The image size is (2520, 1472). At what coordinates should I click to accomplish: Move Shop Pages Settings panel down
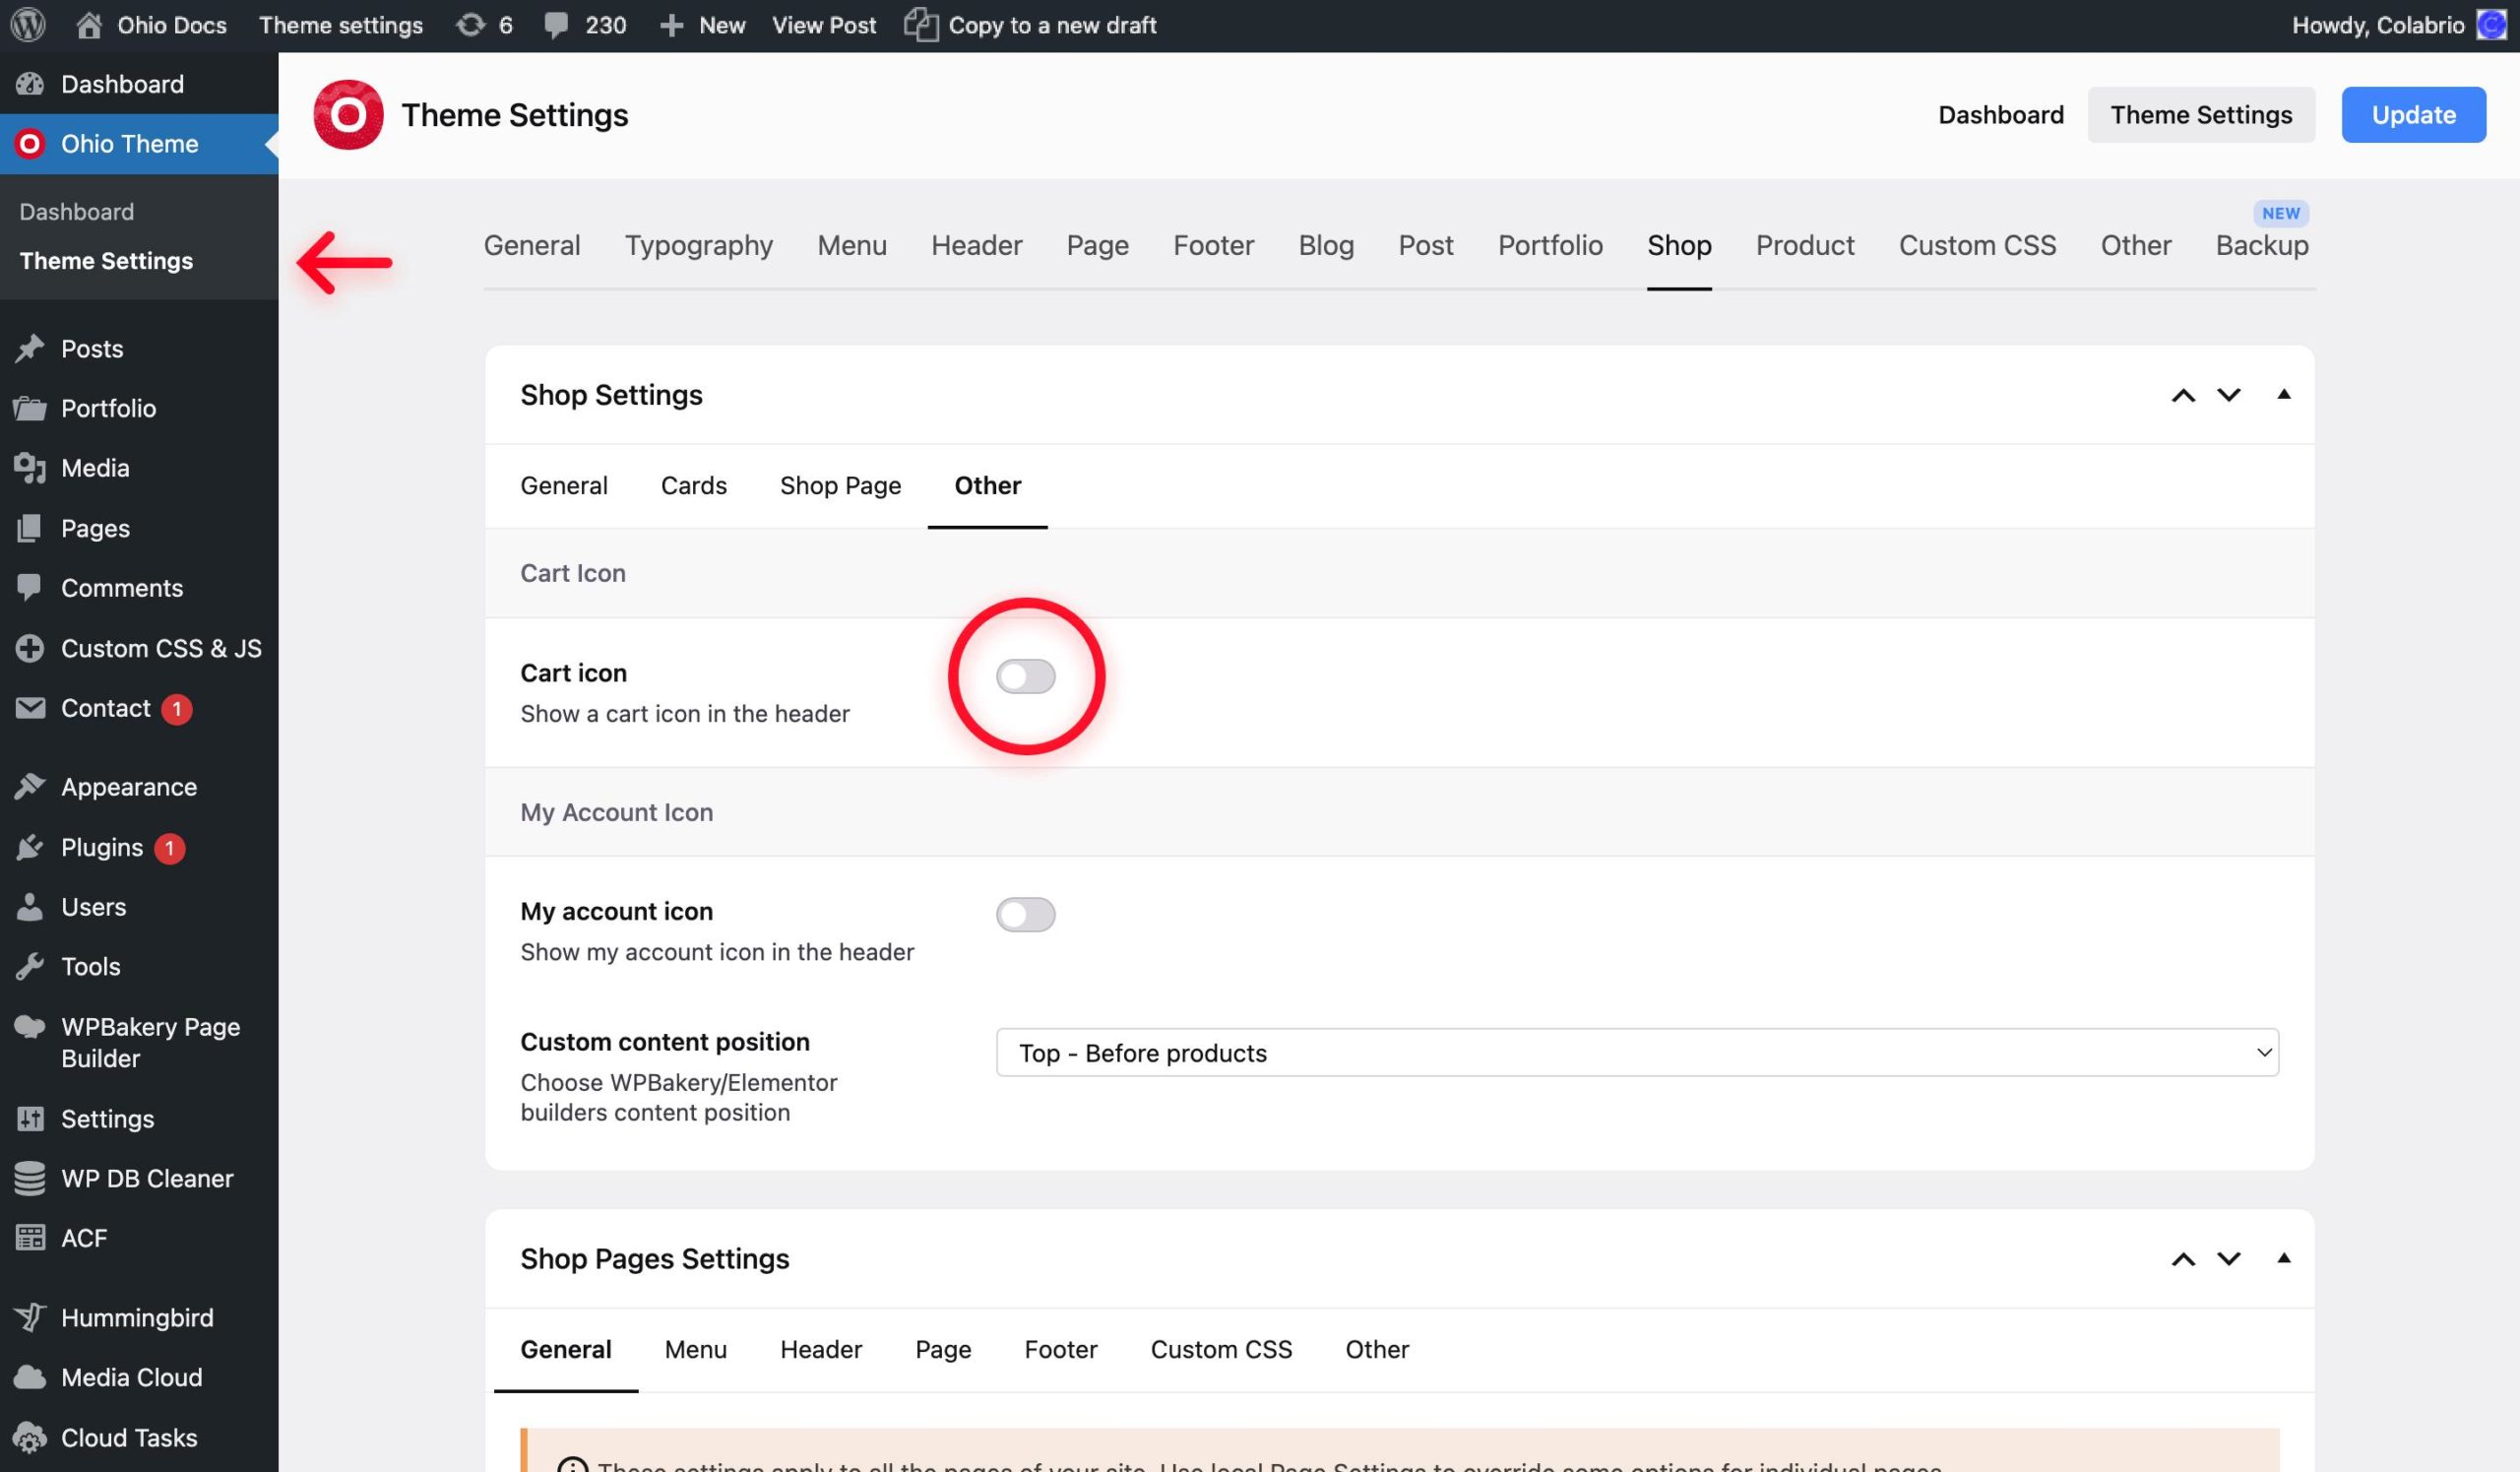click(x=2229, y=1259)
